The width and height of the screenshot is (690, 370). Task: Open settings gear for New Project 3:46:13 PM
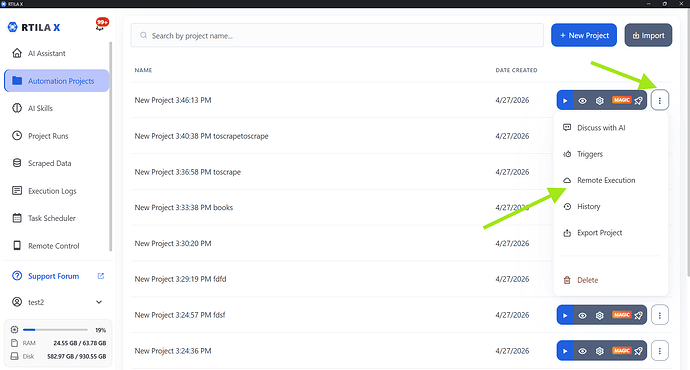point(599,100)
